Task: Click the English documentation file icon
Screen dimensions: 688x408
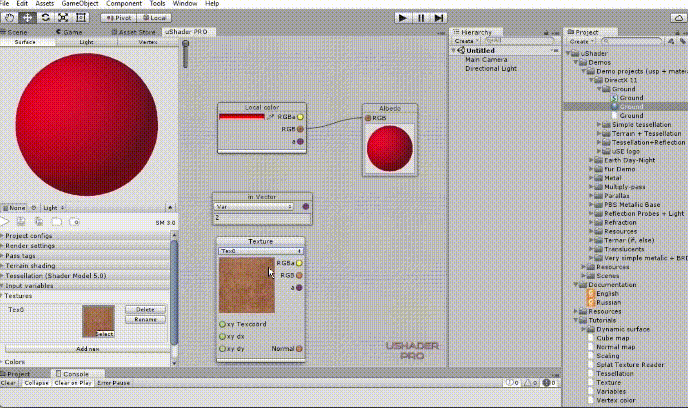Action: click(x=591, y=293)
